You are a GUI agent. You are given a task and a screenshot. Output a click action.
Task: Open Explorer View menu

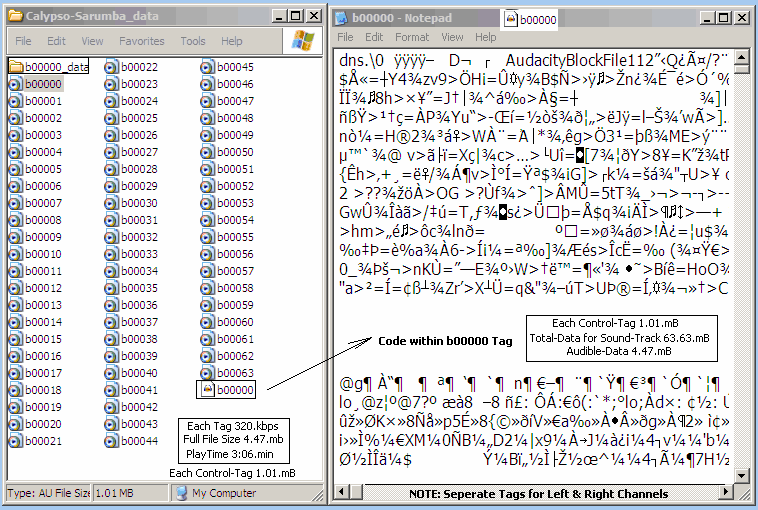[x=92, y=41]
